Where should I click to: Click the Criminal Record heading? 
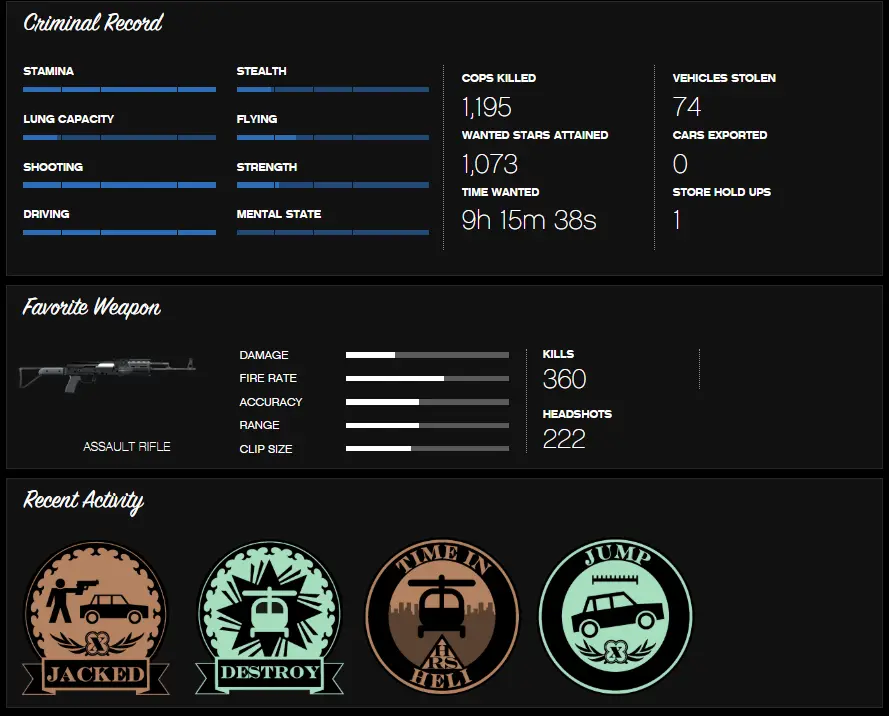click(x=93, y=23)
